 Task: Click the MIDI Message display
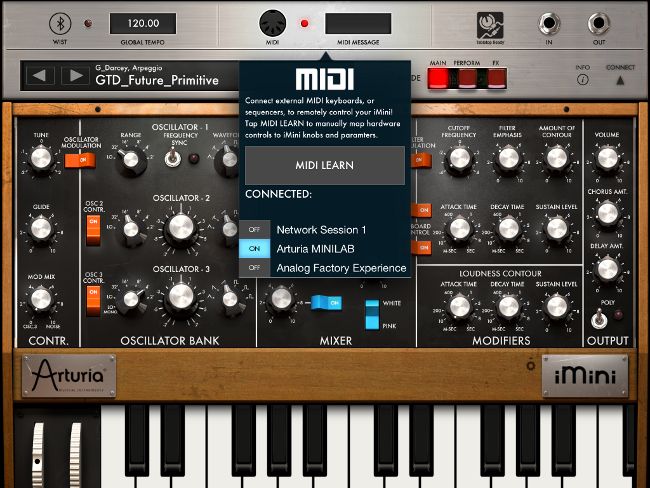point(358,23)
